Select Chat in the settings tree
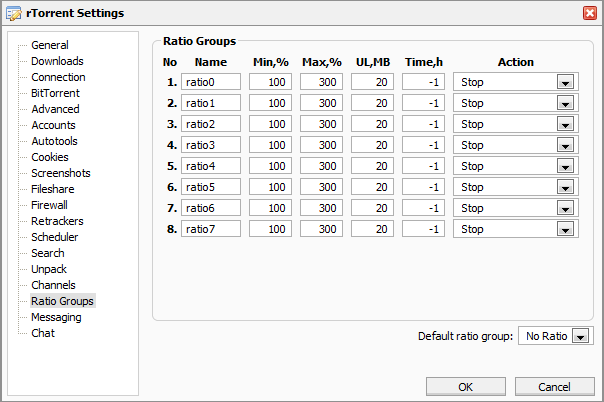The image size is (604, 402). [43, 333]
